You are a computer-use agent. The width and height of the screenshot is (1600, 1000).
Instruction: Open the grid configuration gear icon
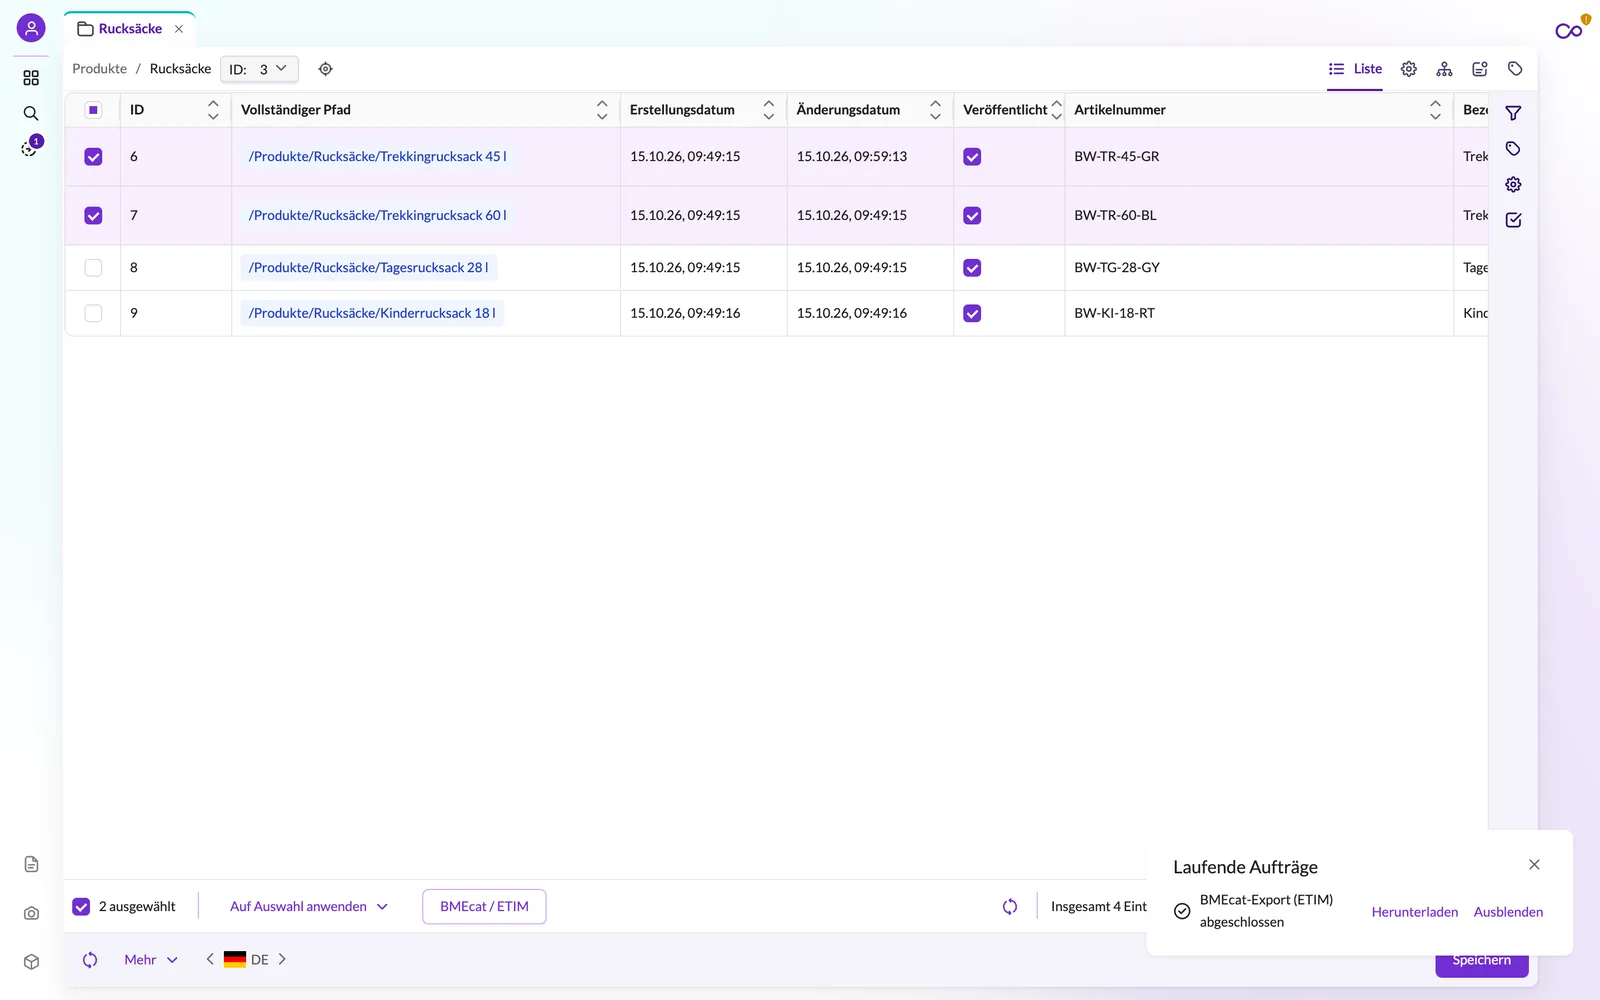click(x=1409, y=69)
